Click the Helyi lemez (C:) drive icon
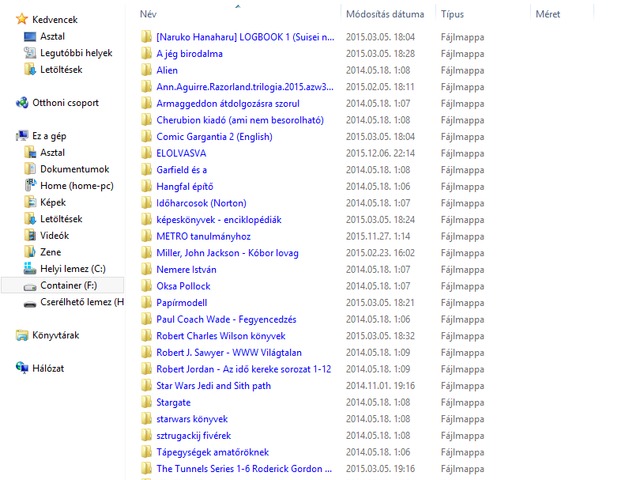The height and width of the screenshot is (480, 640). 30,268
